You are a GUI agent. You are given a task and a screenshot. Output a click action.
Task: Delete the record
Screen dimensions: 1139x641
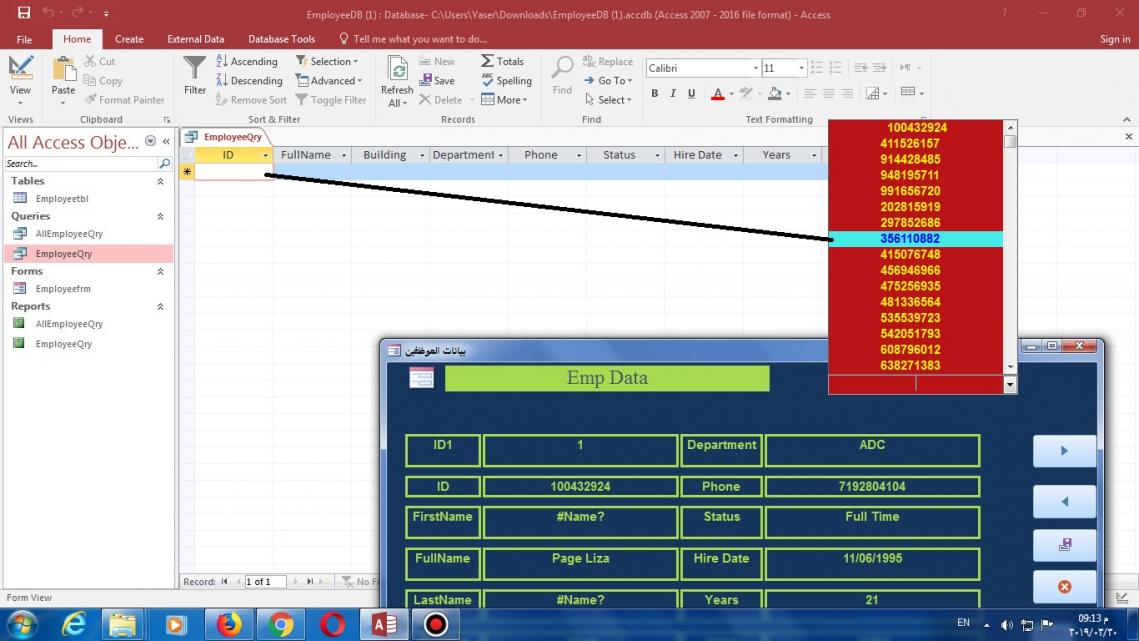[x=441, y=100]
